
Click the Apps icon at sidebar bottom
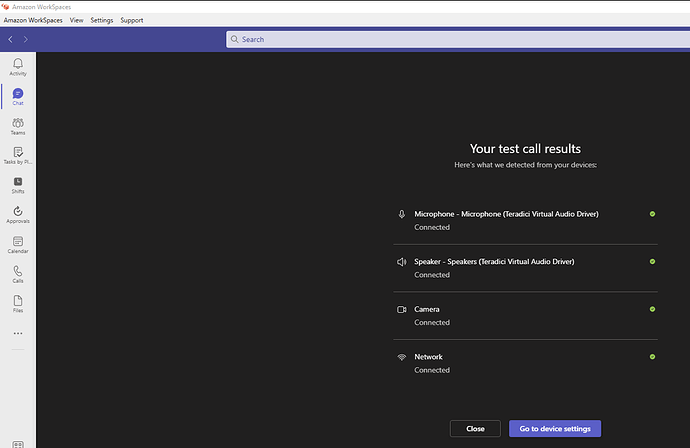coord(18,443)
